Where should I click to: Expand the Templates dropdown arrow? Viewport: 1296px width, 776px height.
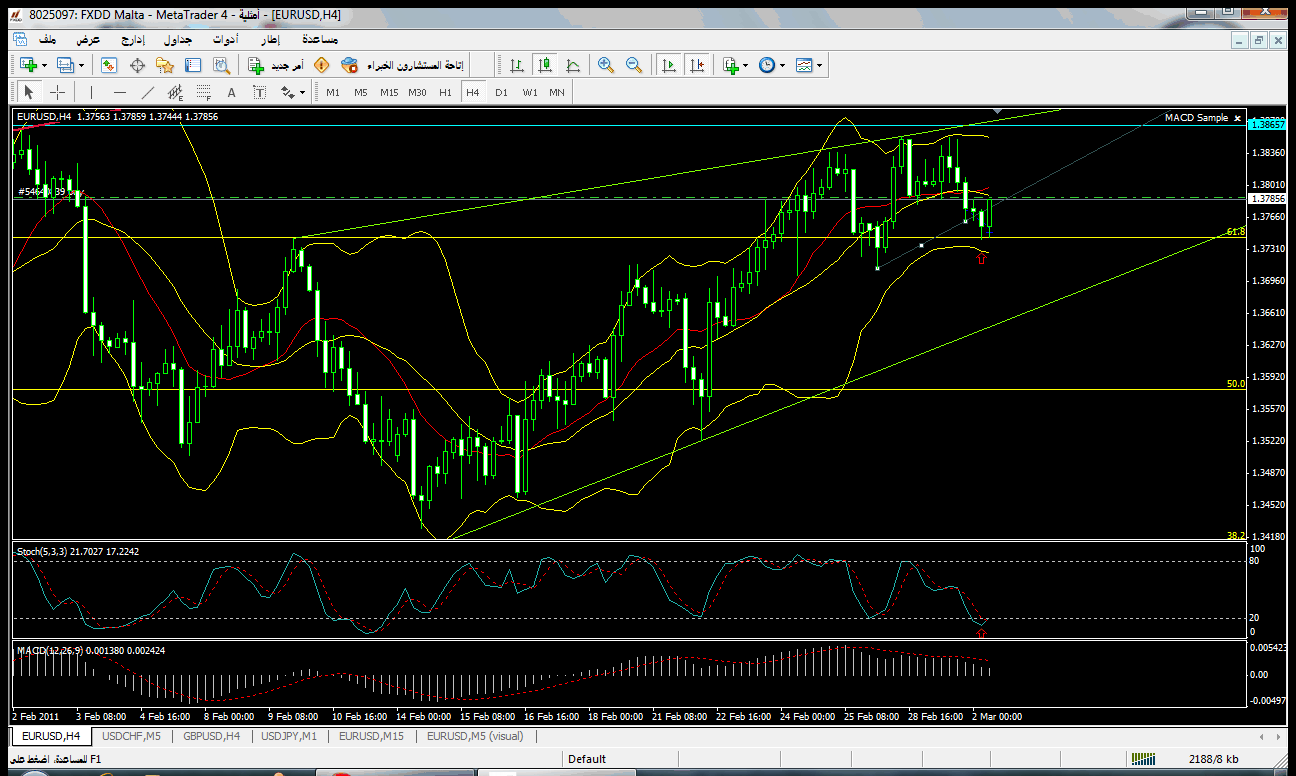click(x=821, y=65)
